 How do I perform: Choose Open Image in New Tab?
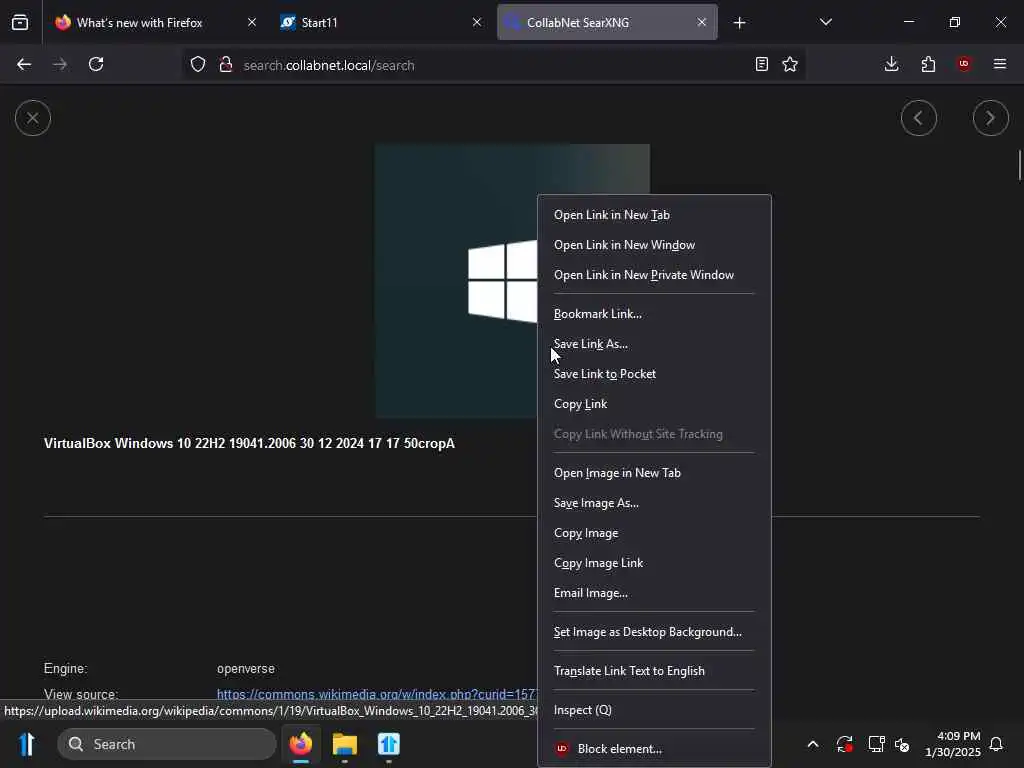654,473
